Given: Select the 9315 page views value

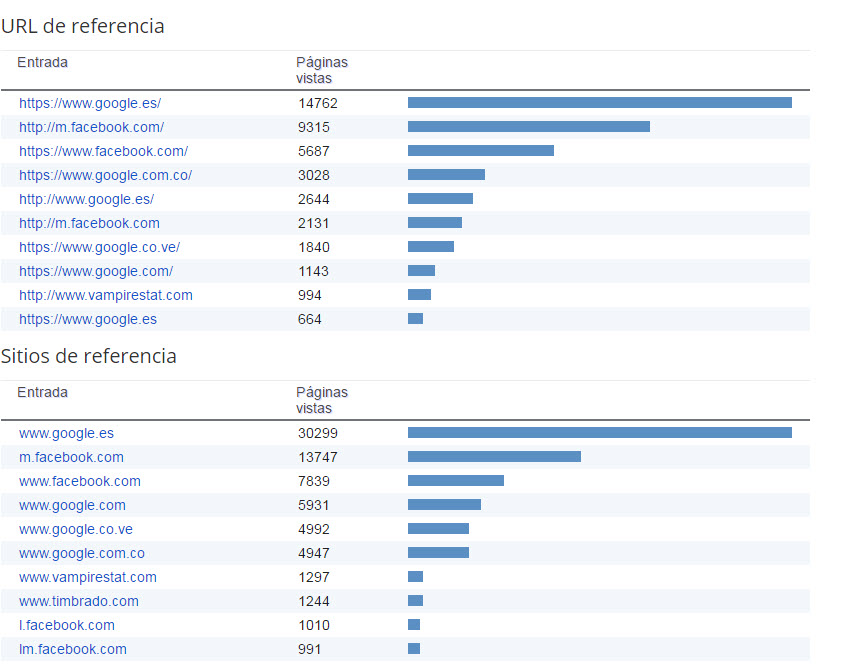Looking at the screenshot, I should (314, 127).
